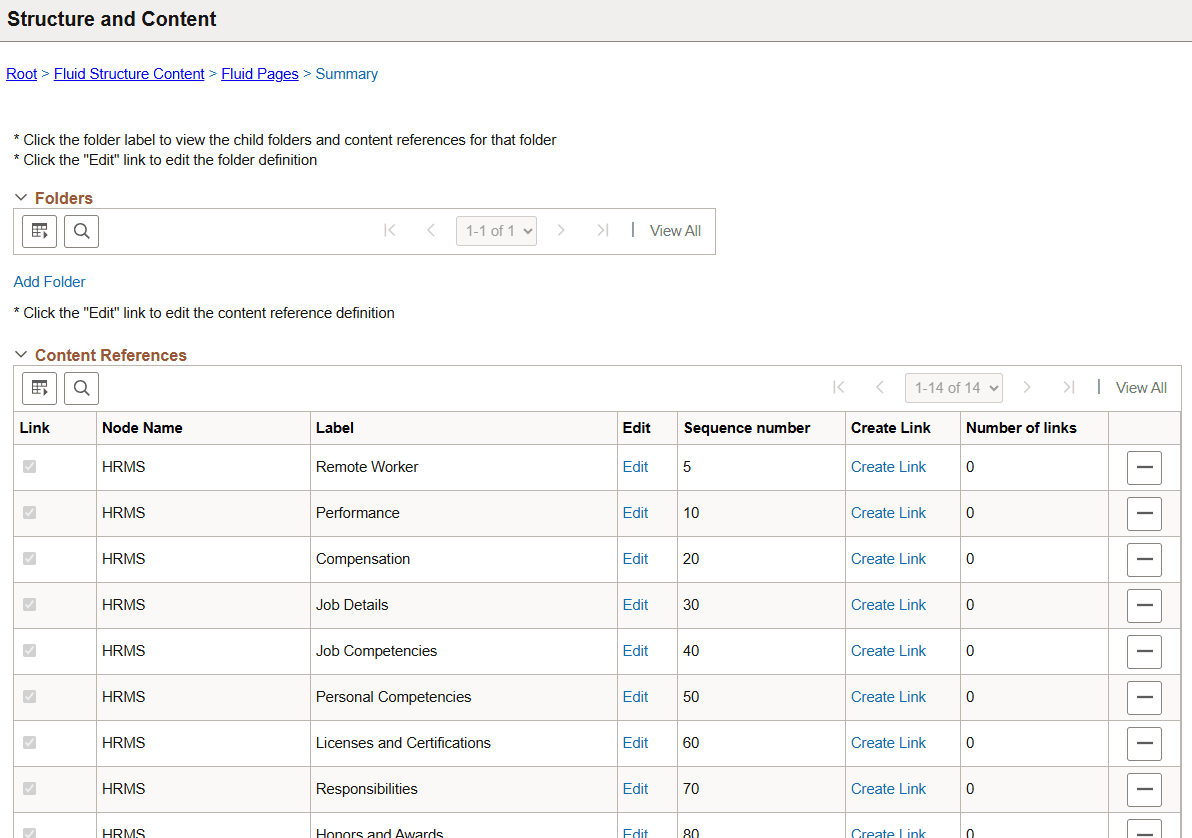
Task: Open the Fluid Pages breadcrumb
Action: tap(259, 73)
